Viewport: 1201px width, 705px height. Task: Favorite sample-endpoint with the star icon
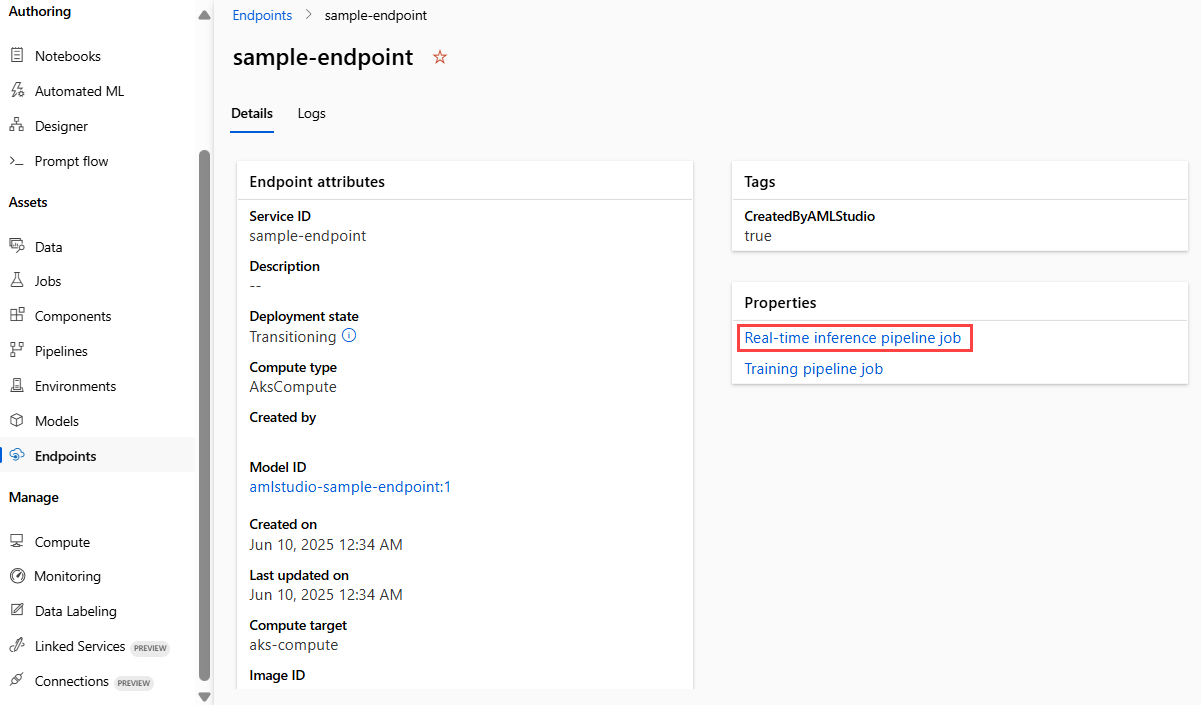tap(440, 58)
